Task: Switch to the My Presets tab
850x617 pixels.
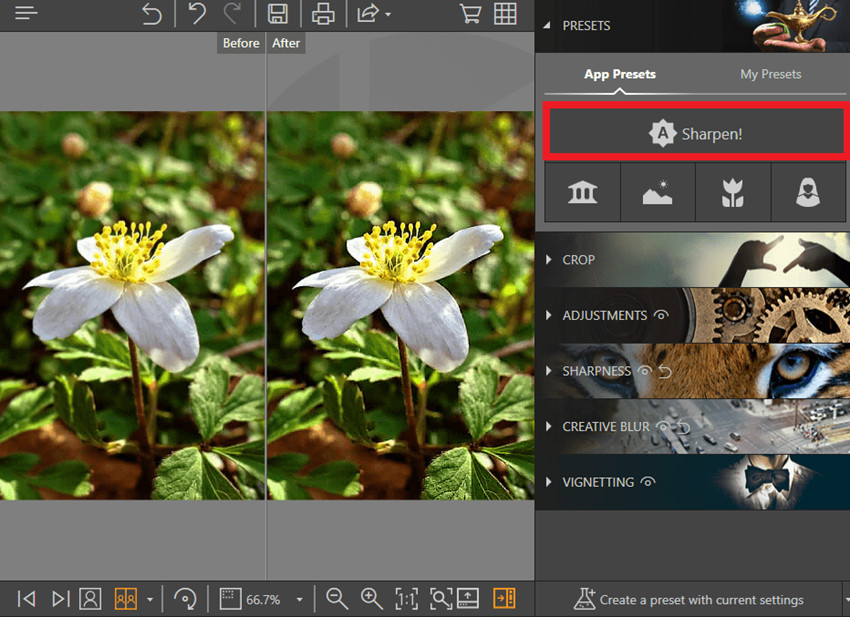Action: (x=770, y=74)
